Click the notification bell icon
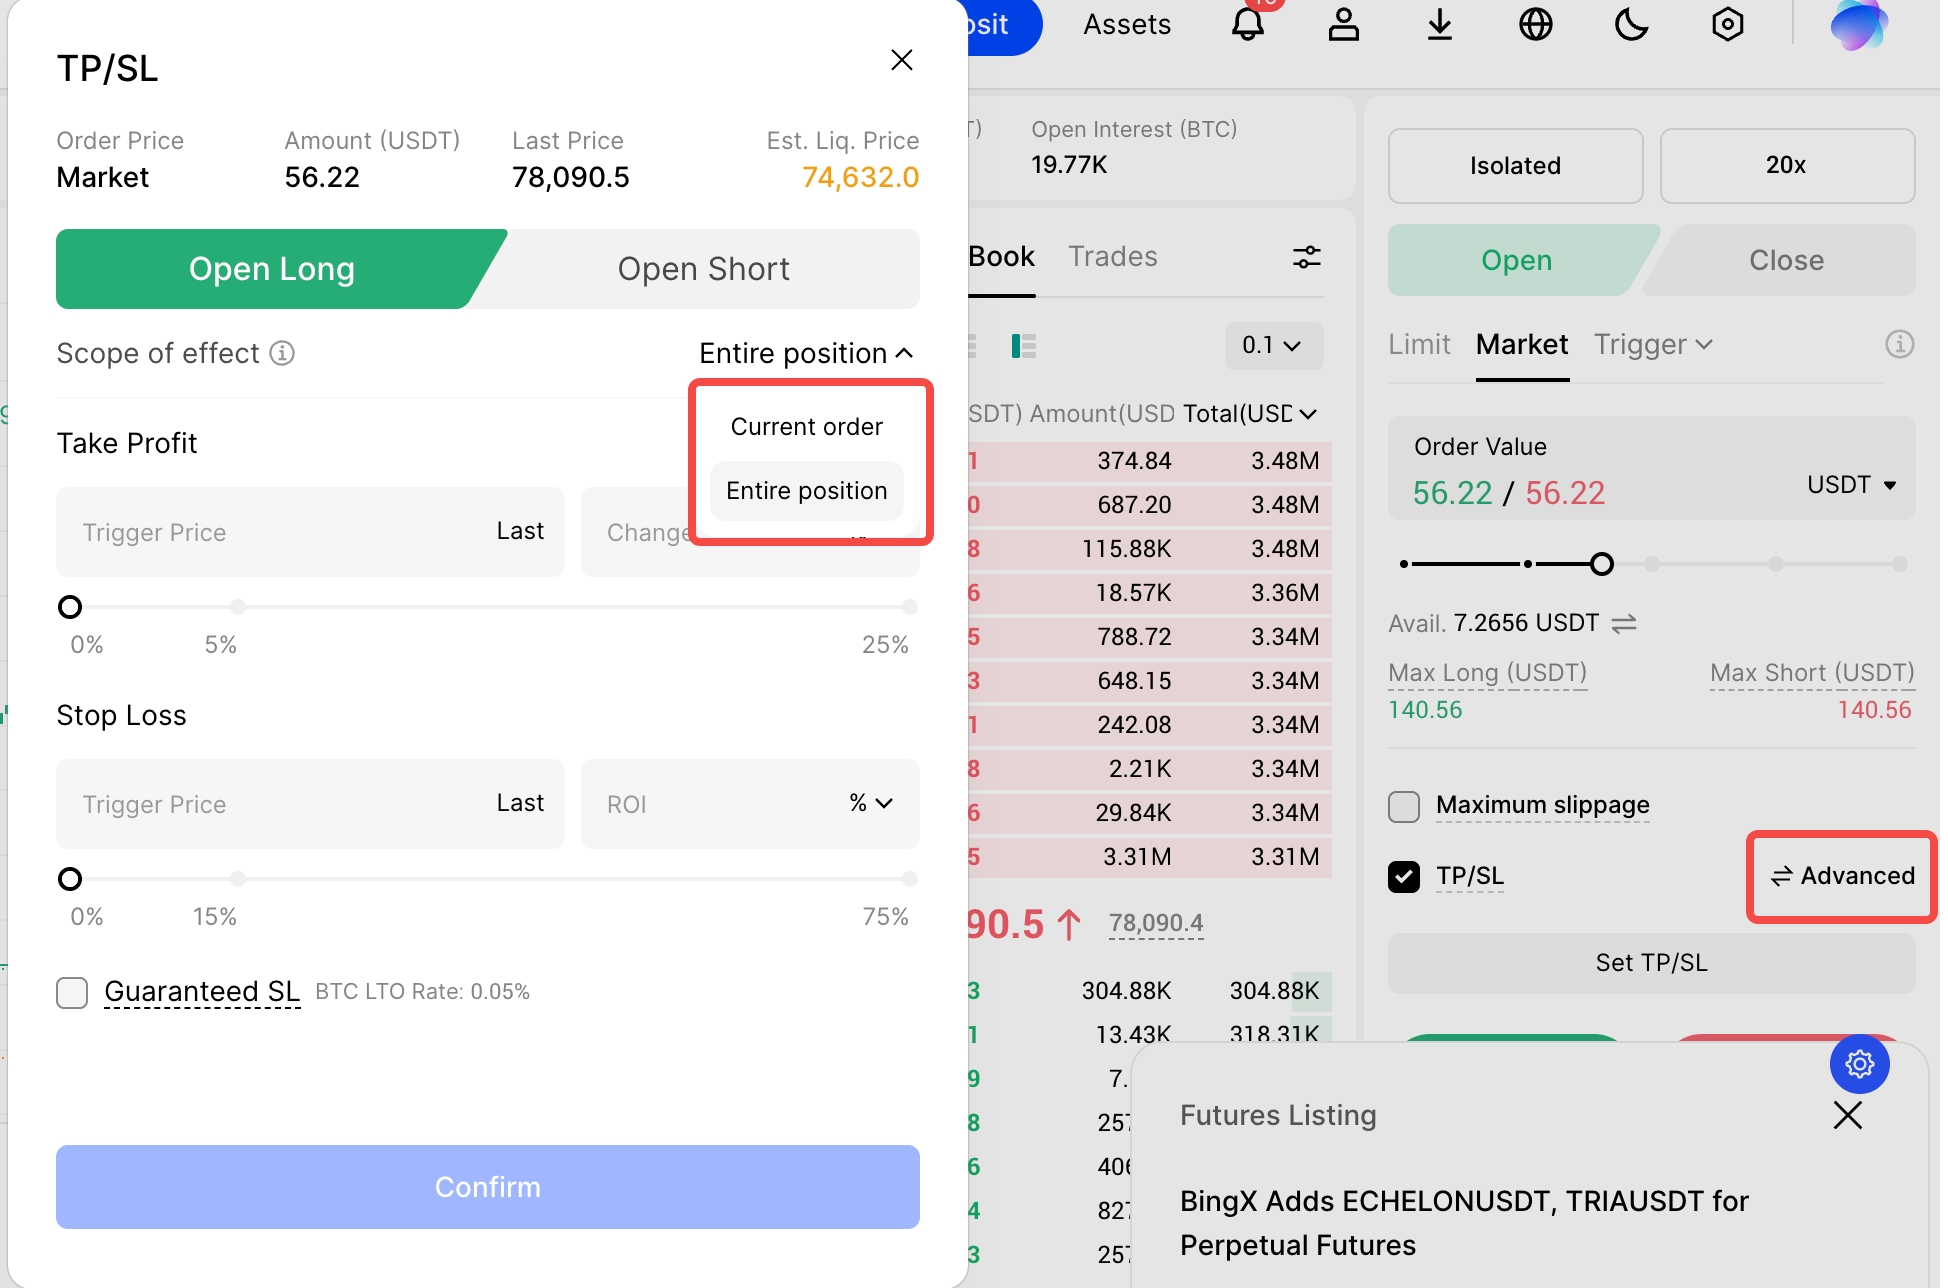Image resolution: width=1948 pixels, height=1288 pixels. click(1247, 24)
